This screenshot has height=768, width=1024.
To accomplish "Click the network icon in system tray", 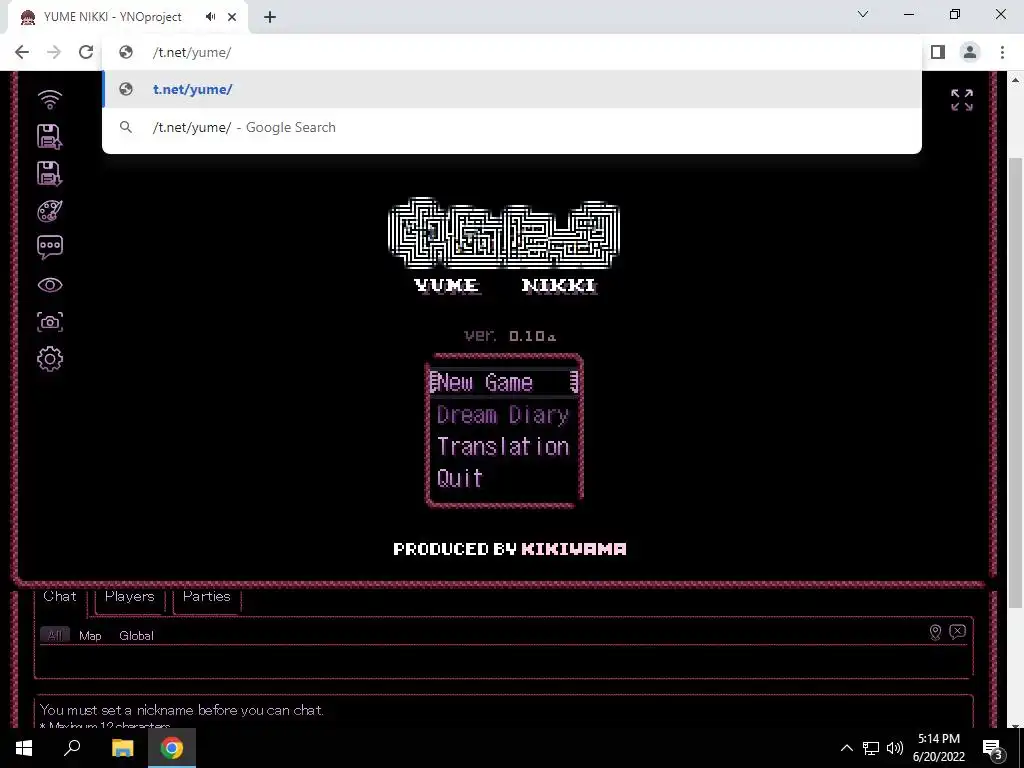I will 871,748.
